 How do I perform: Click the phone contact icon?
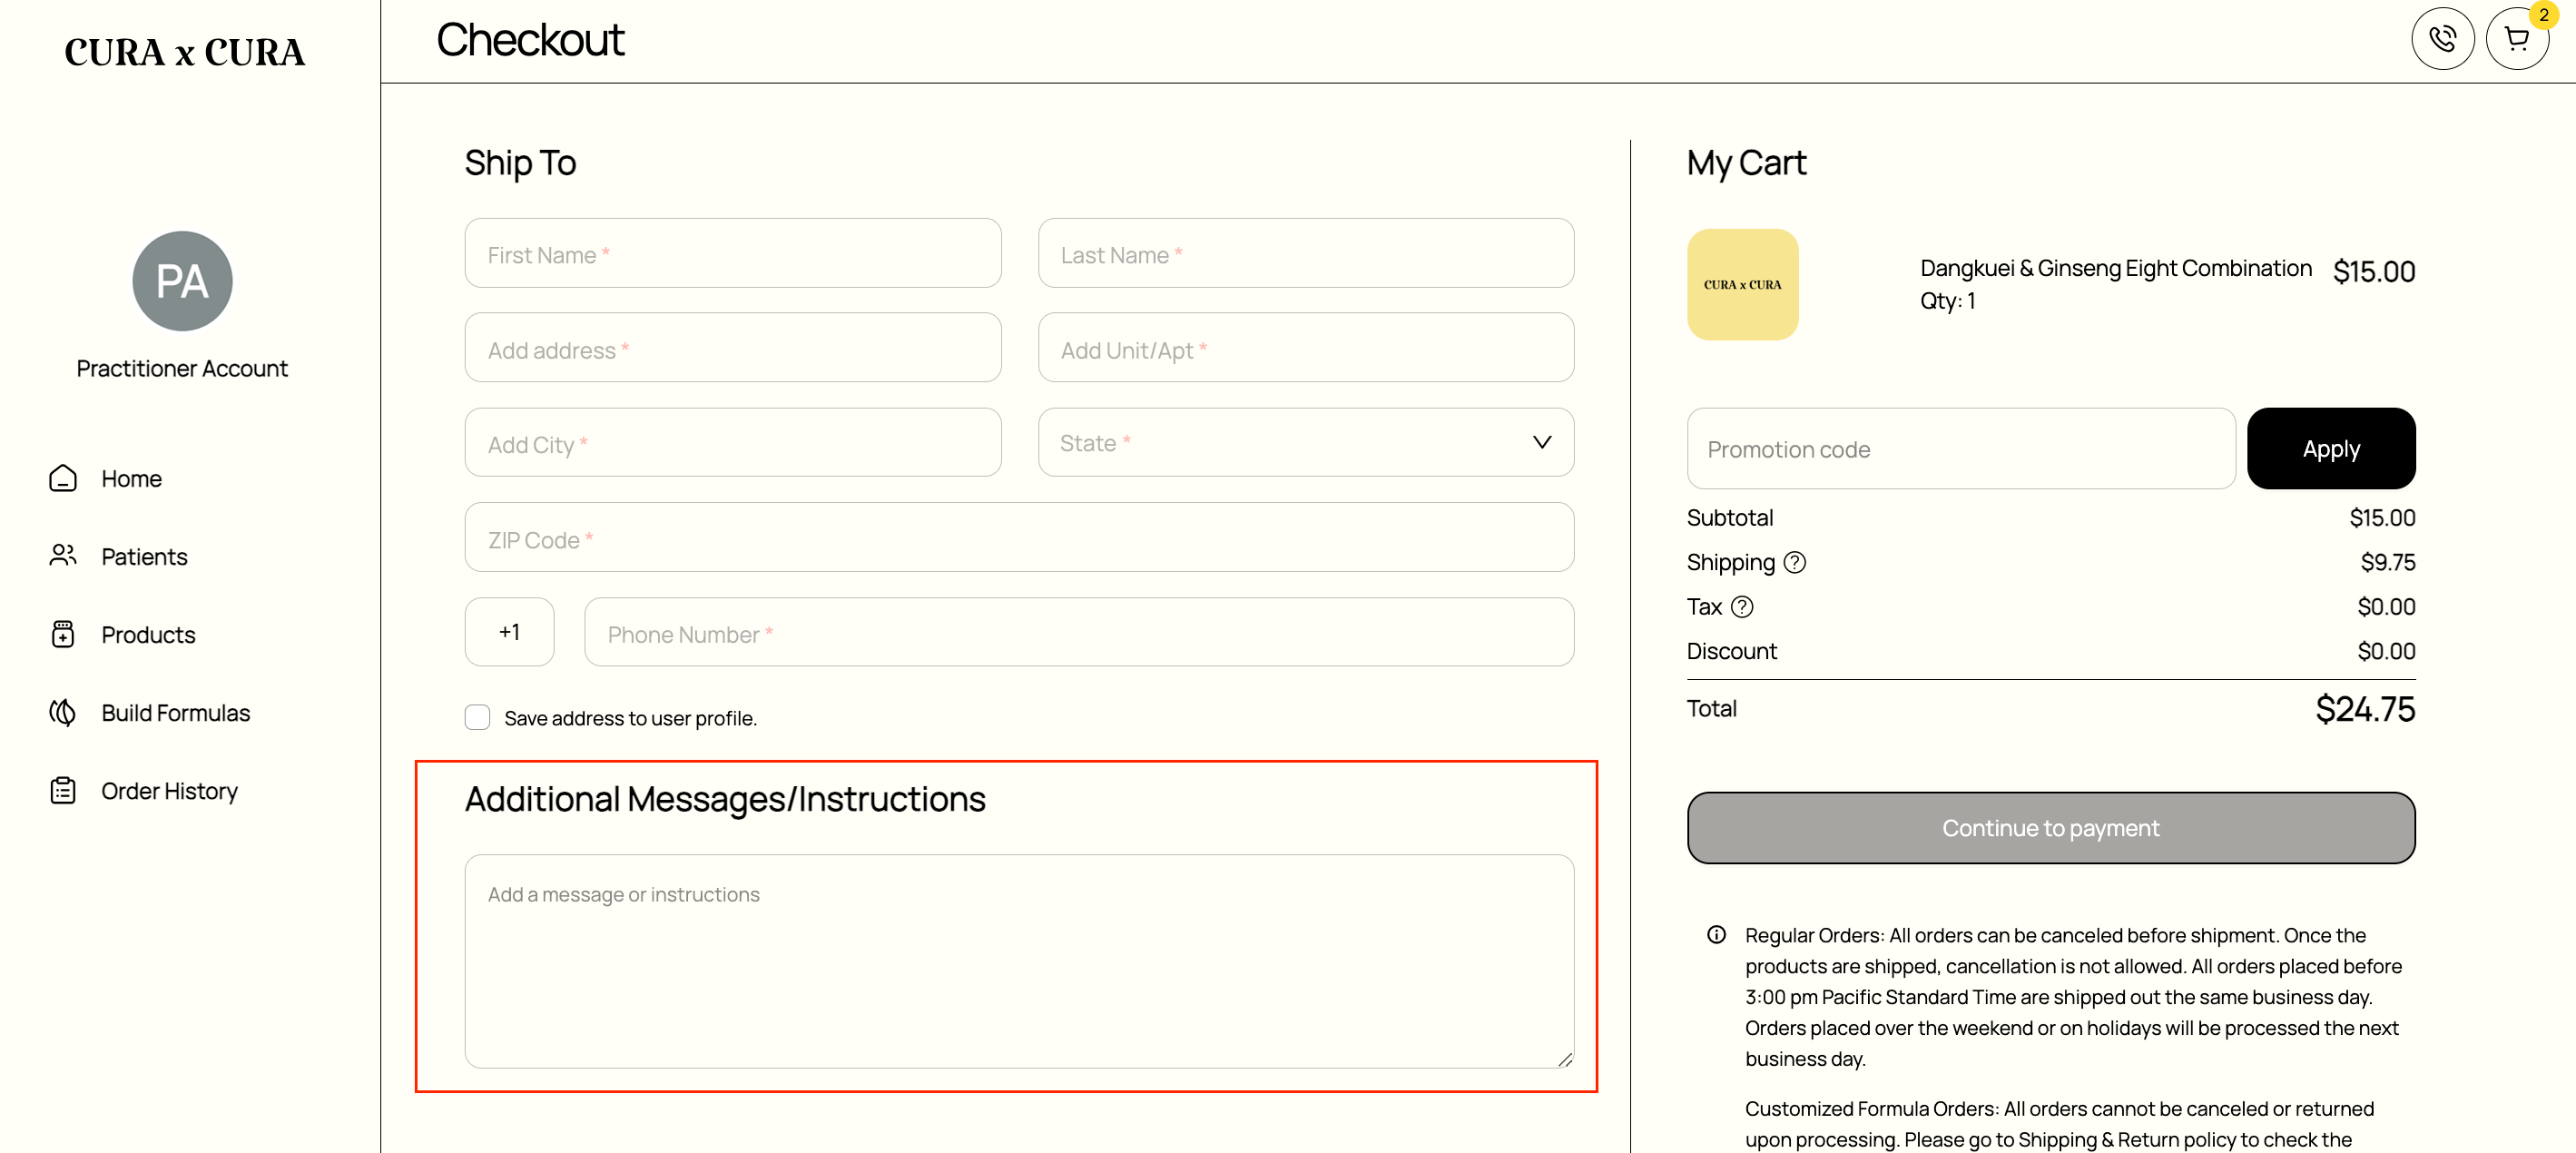click(x=2442, y=39)
